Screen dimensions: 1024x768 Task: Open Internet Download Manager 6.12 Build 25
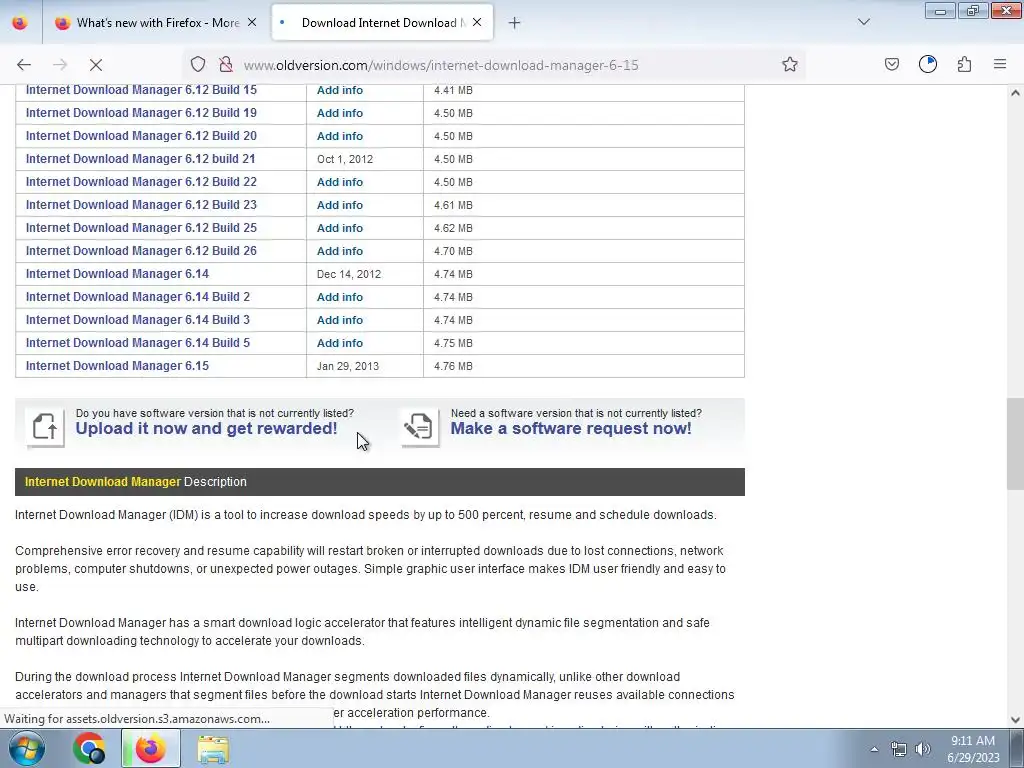(x=141, y=228)
